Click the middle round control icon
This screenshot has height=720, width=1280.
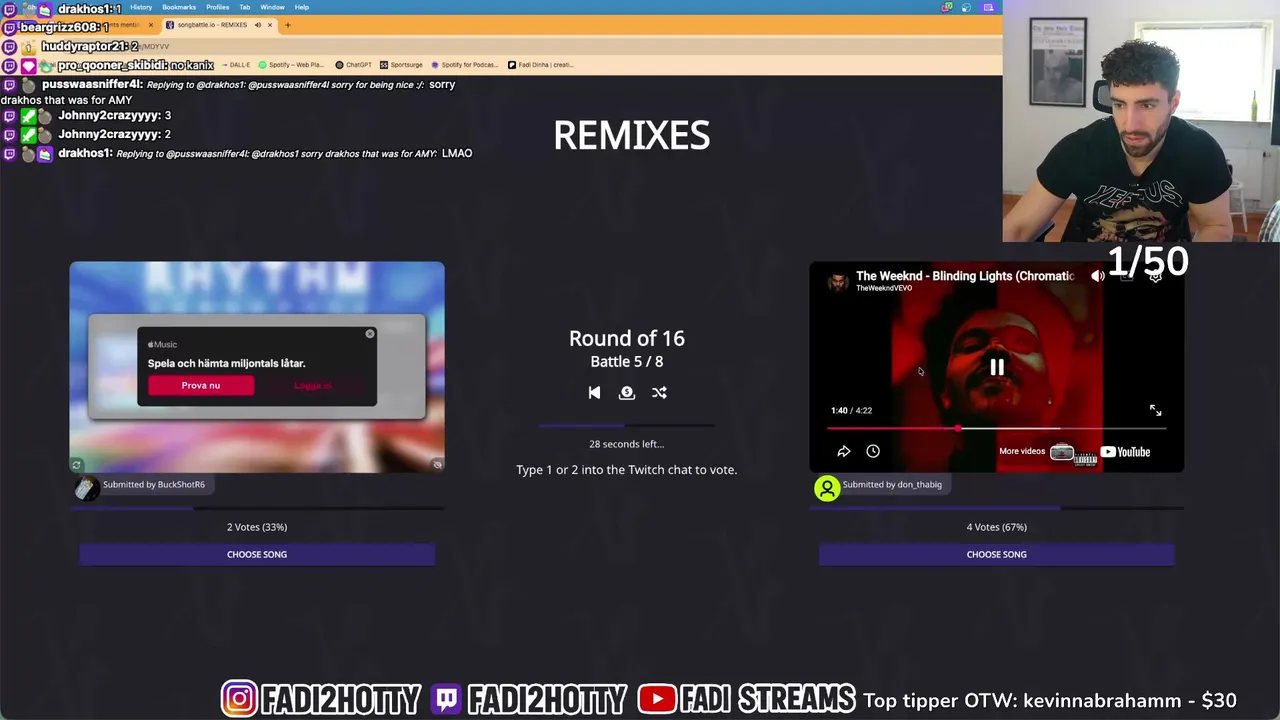[x=627, y=393]
